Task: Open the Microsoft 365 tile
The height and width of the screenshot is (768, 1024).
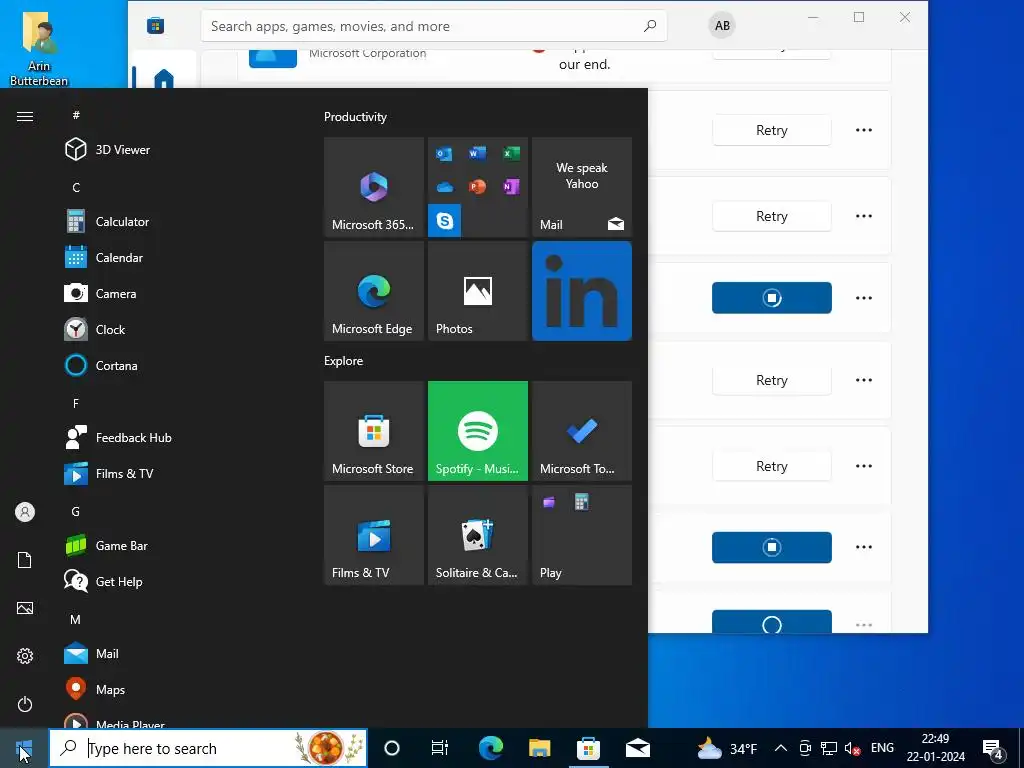Action: [374, 187]
